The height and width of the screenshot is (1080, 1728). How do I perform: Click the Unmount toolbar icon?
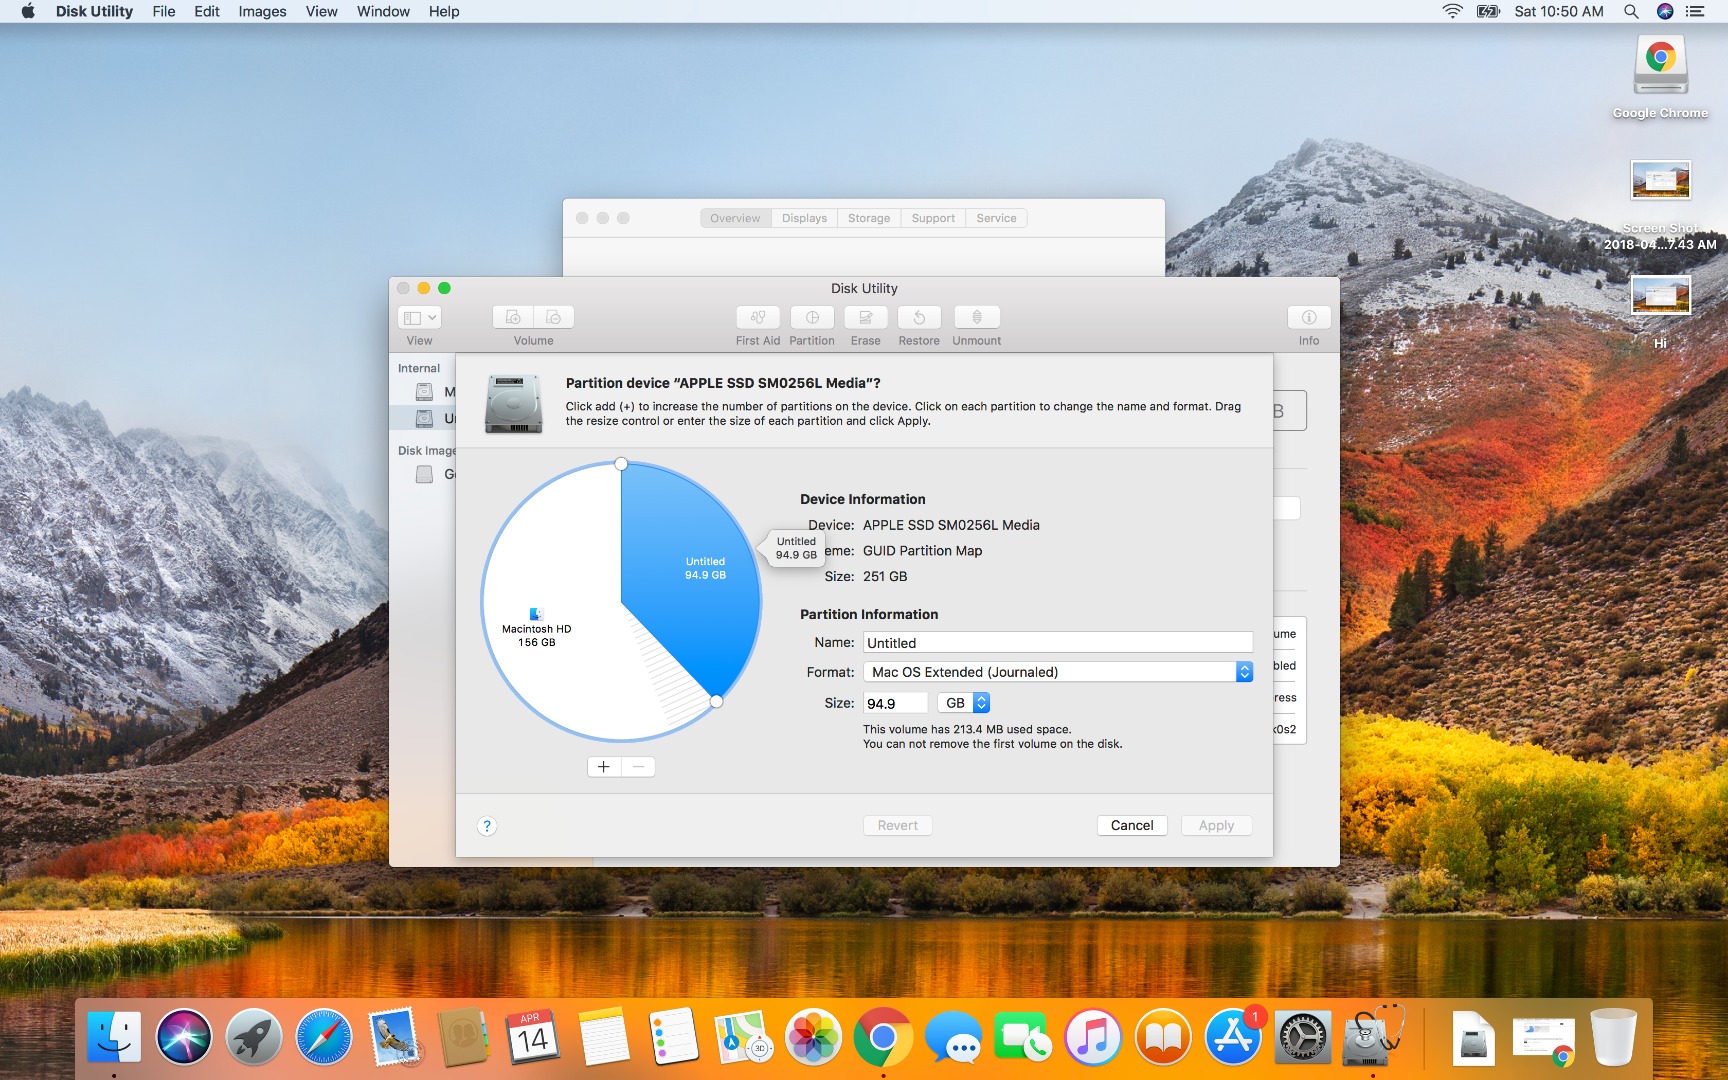pos(977,317)
